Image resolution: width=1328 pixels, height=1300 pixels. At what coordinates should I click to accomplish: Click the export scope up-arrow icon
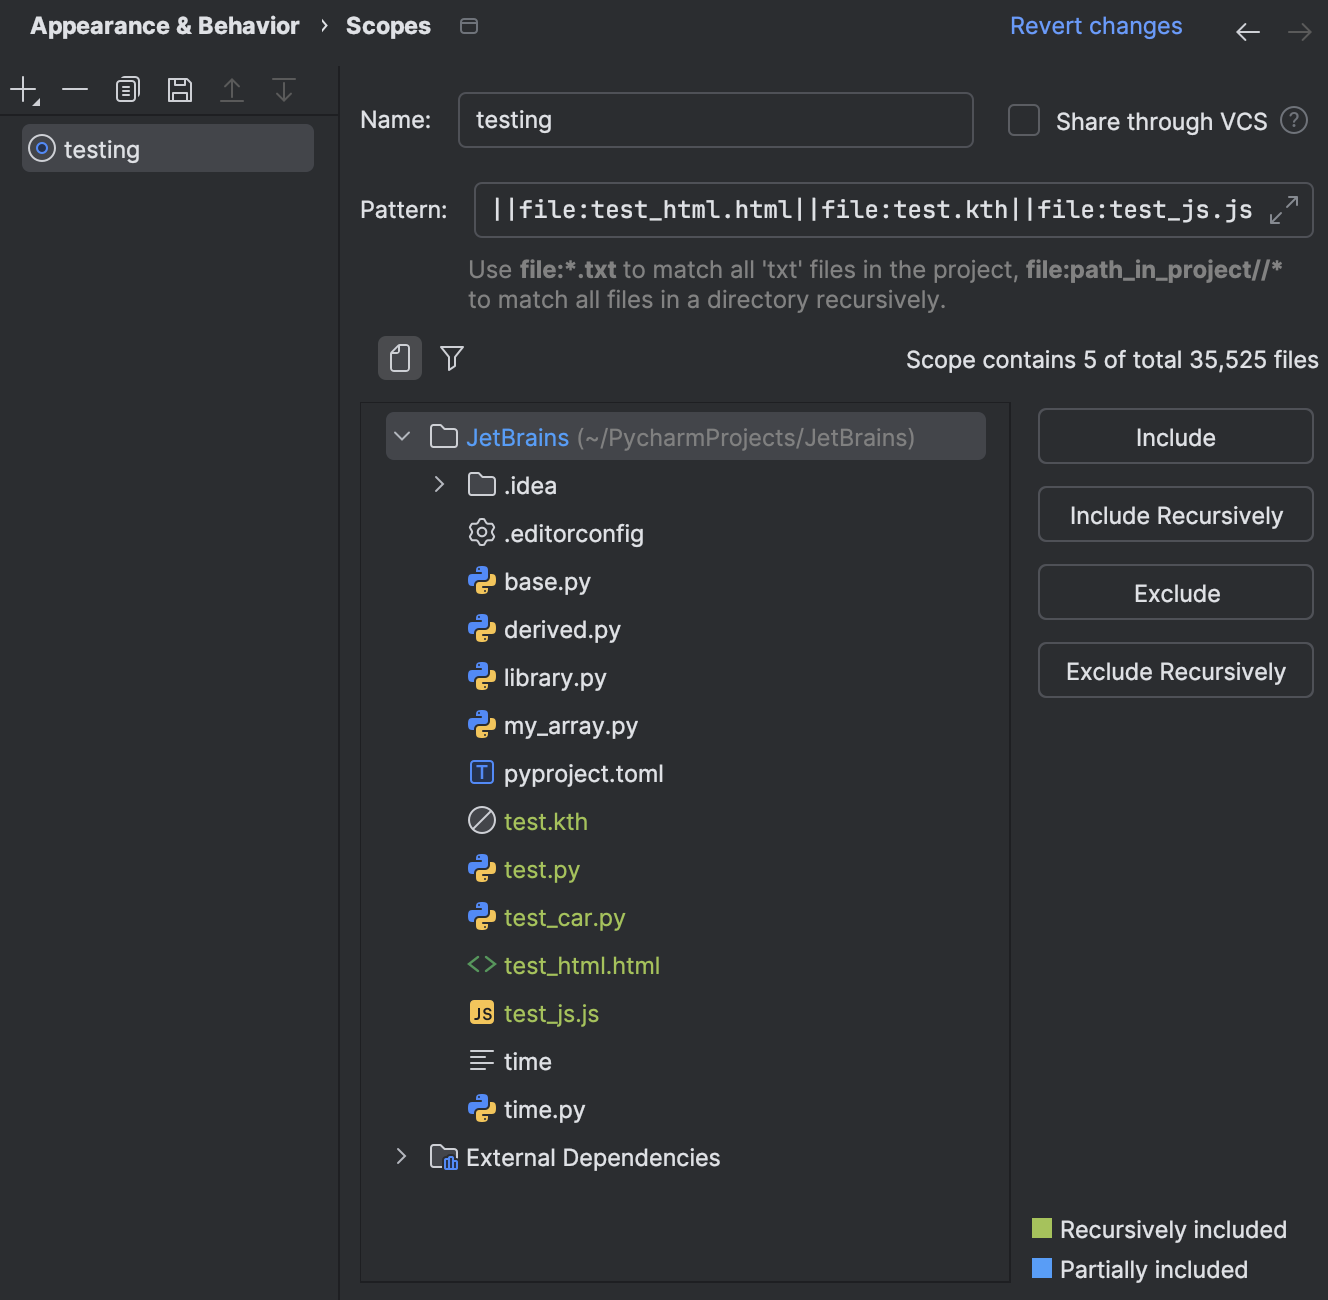(x=232, y=89)
